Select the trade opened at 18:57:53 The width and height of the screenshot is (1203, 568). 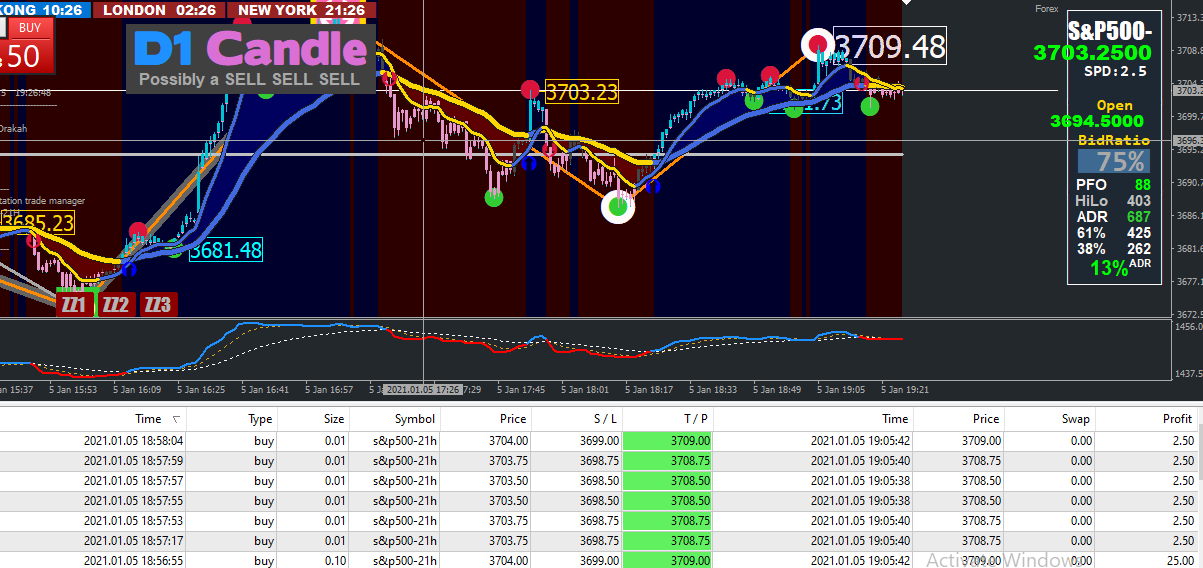point(598,521)
